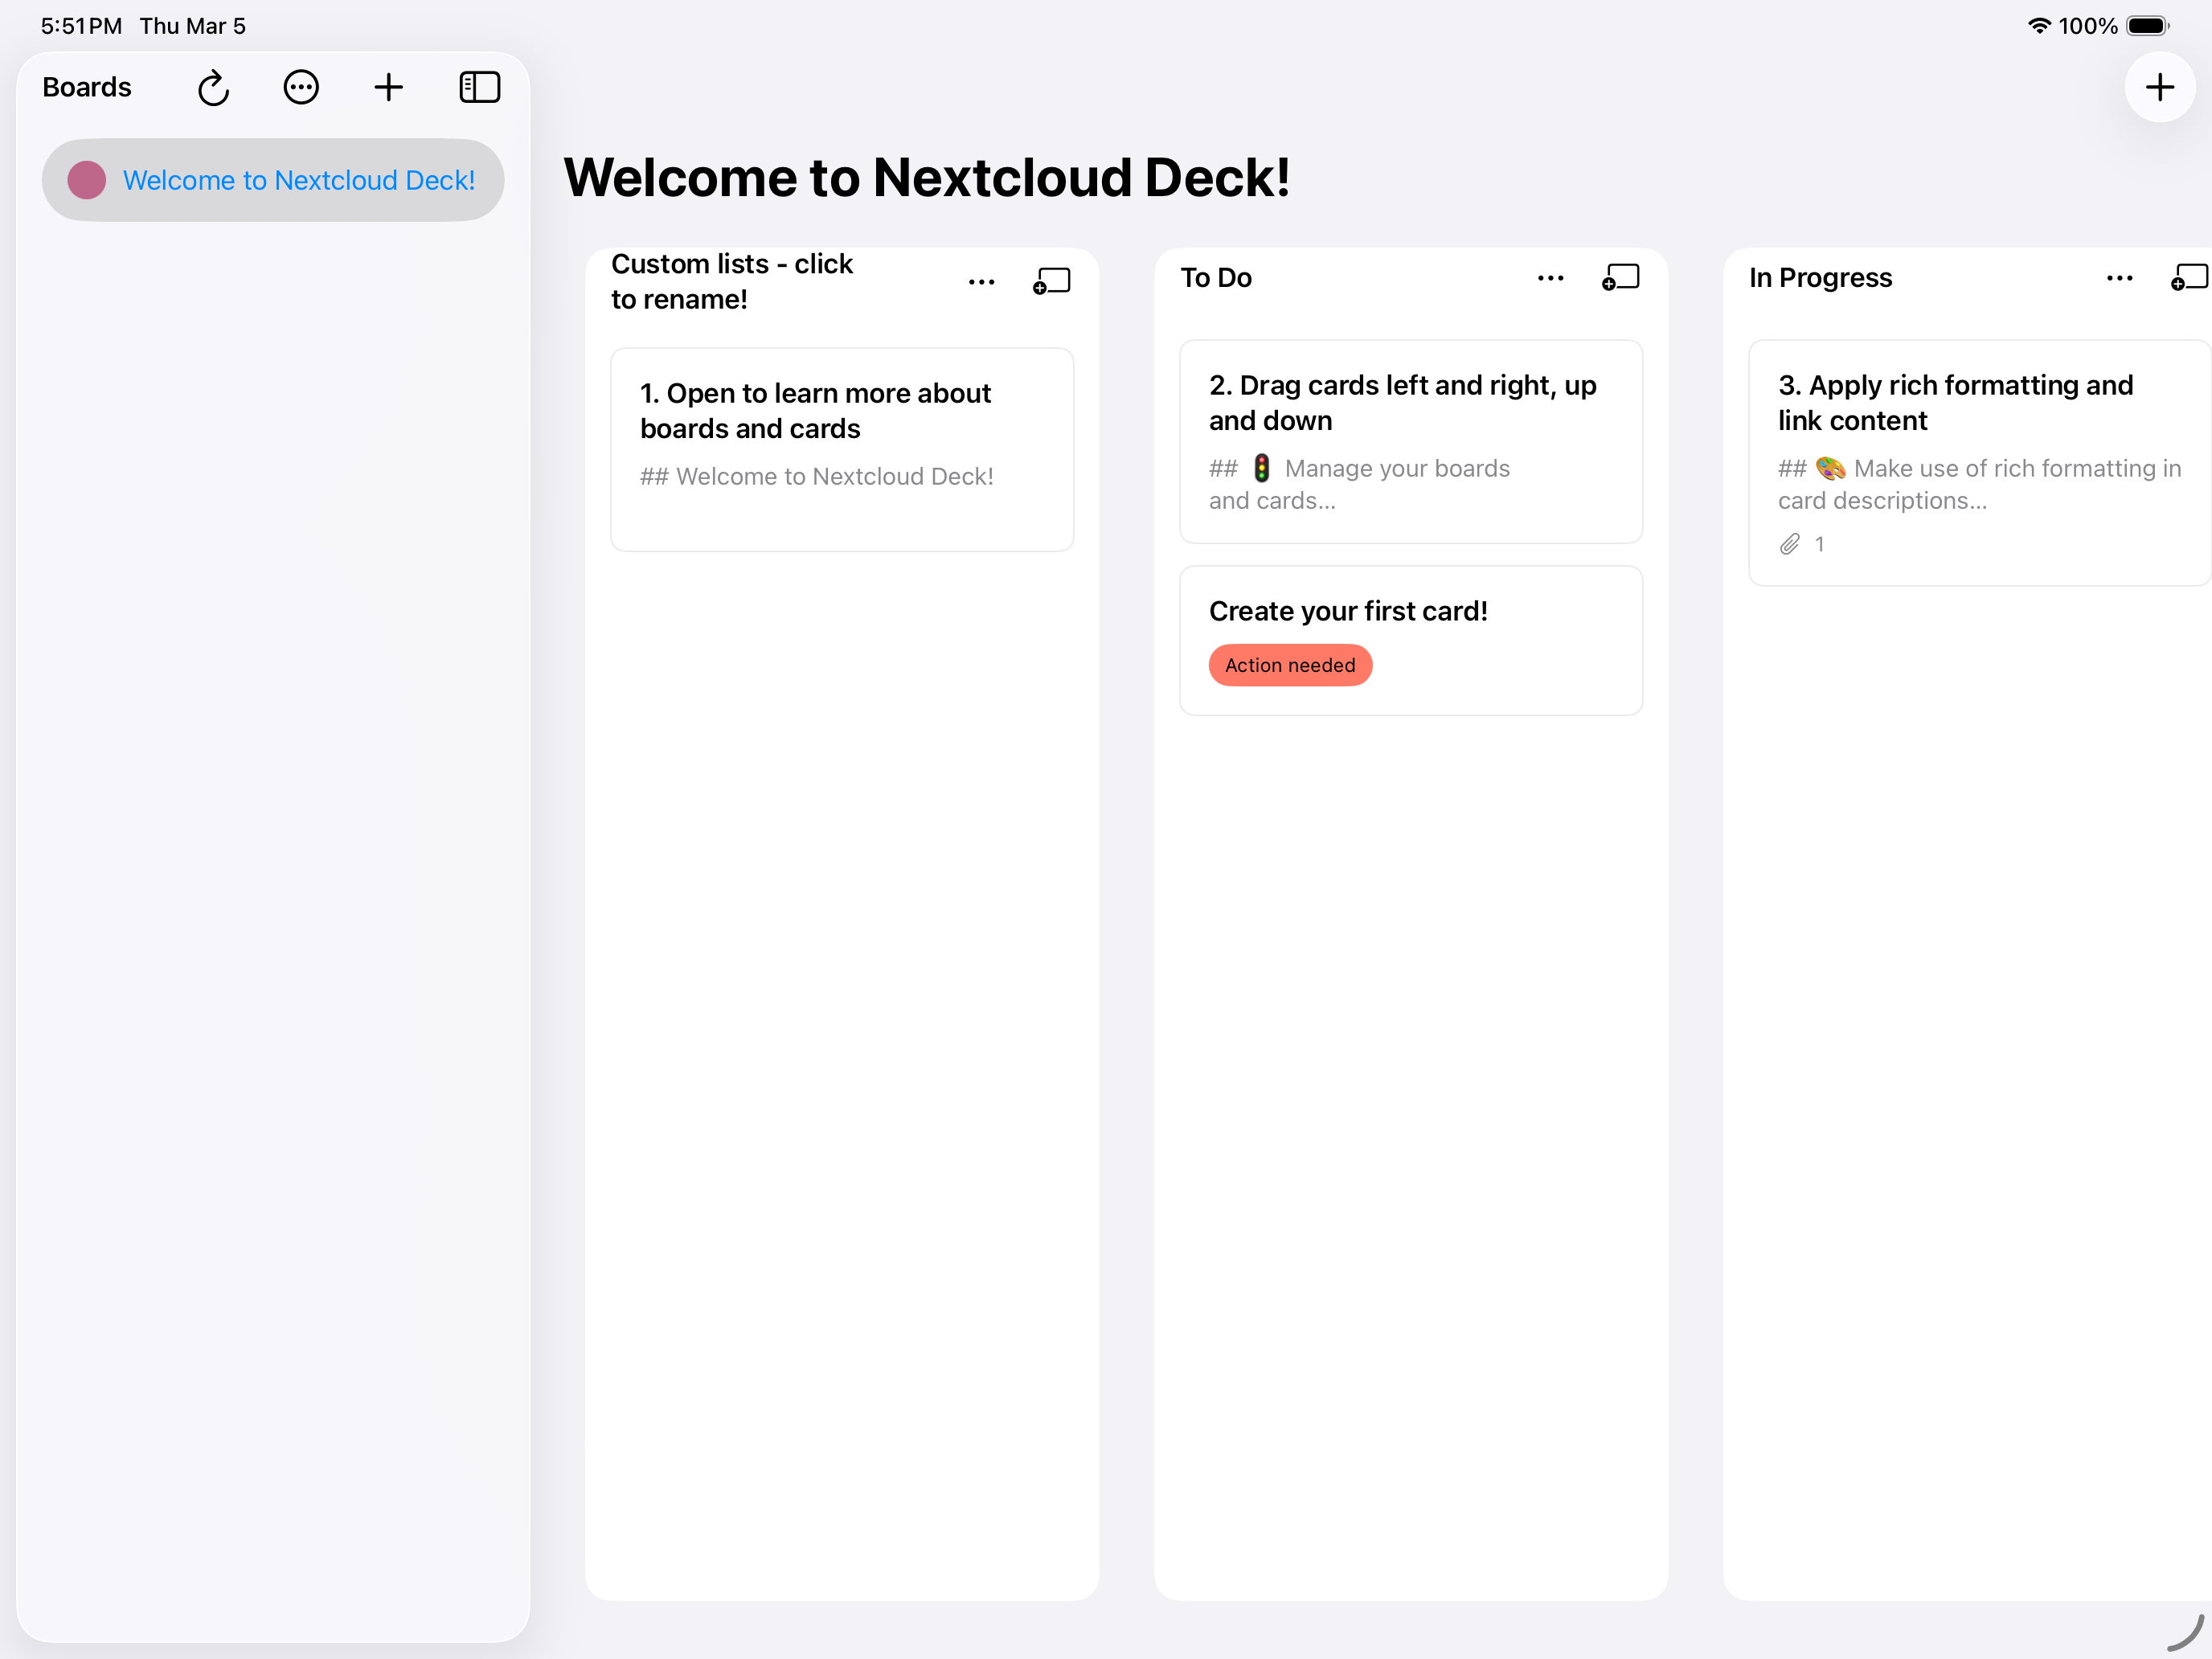Click the attachment paperclip icon on card 3

click(x=1790, y=545)
